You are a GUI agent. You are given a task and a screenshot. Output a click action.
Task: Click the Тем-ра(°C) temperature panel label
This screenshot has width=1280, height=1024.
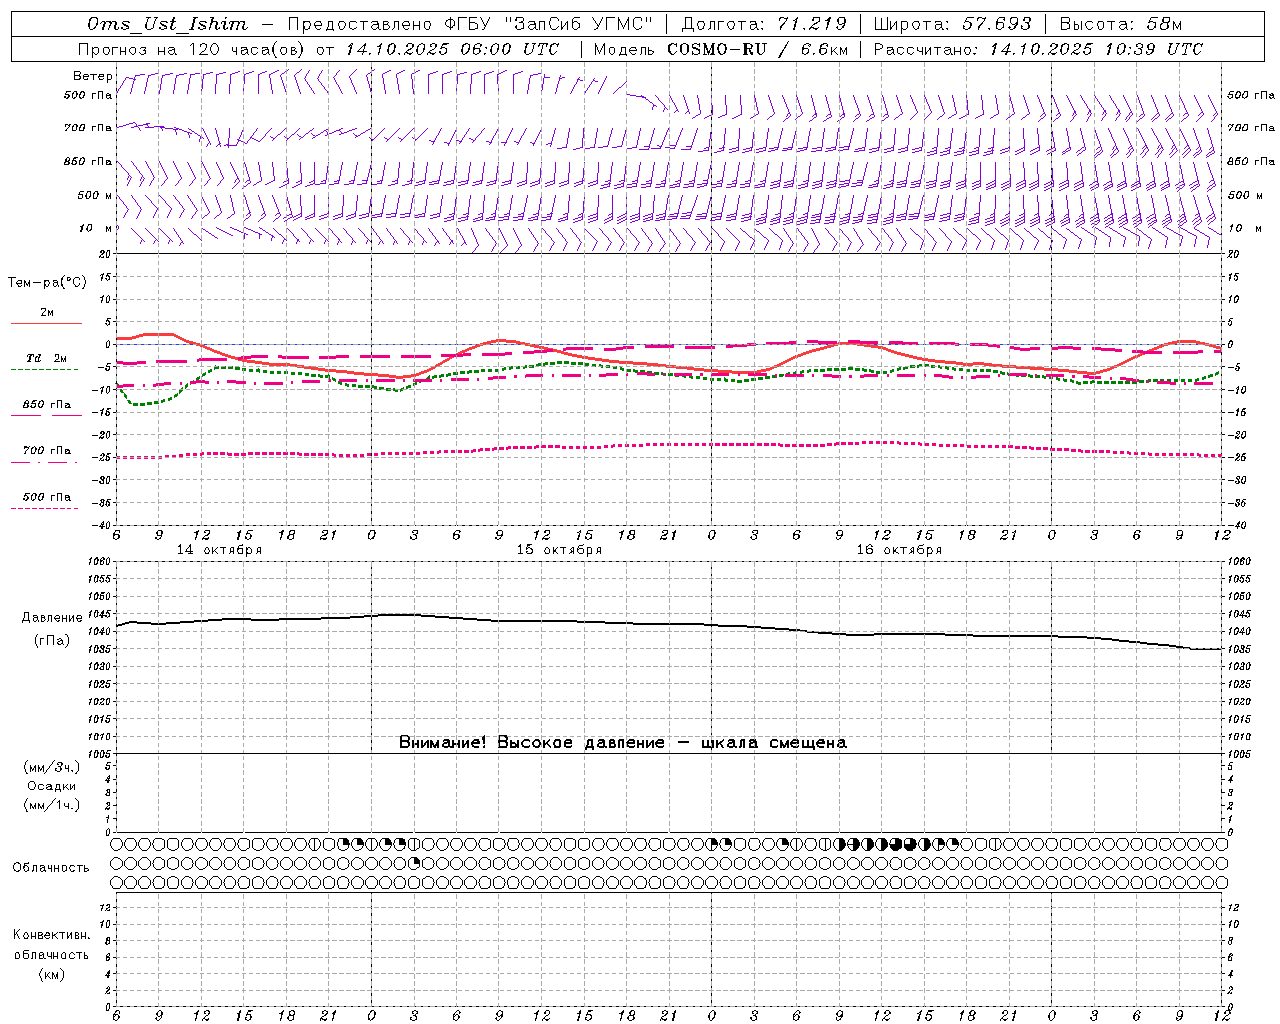click(47, 283)
